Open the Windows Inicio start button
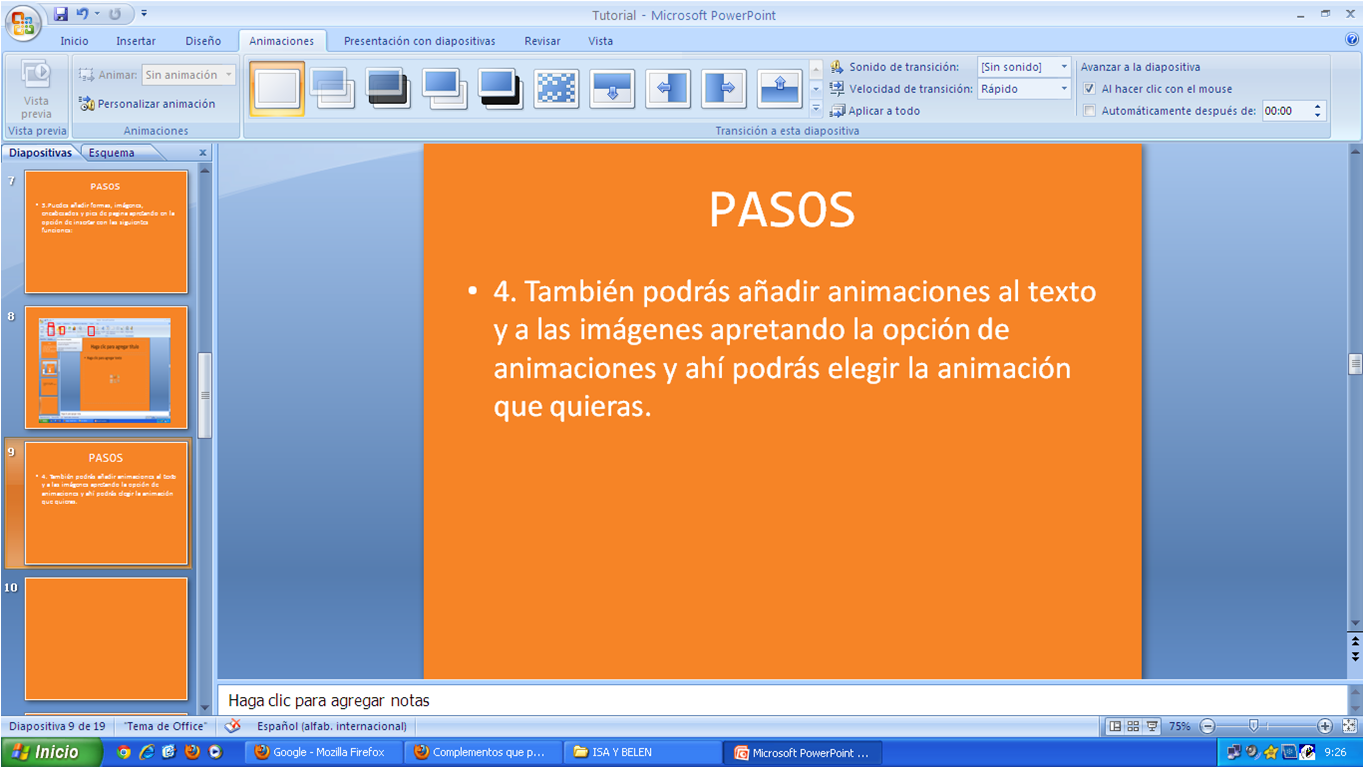The width and height of the screenshot is (1364, 768). (x=52, y=752)
